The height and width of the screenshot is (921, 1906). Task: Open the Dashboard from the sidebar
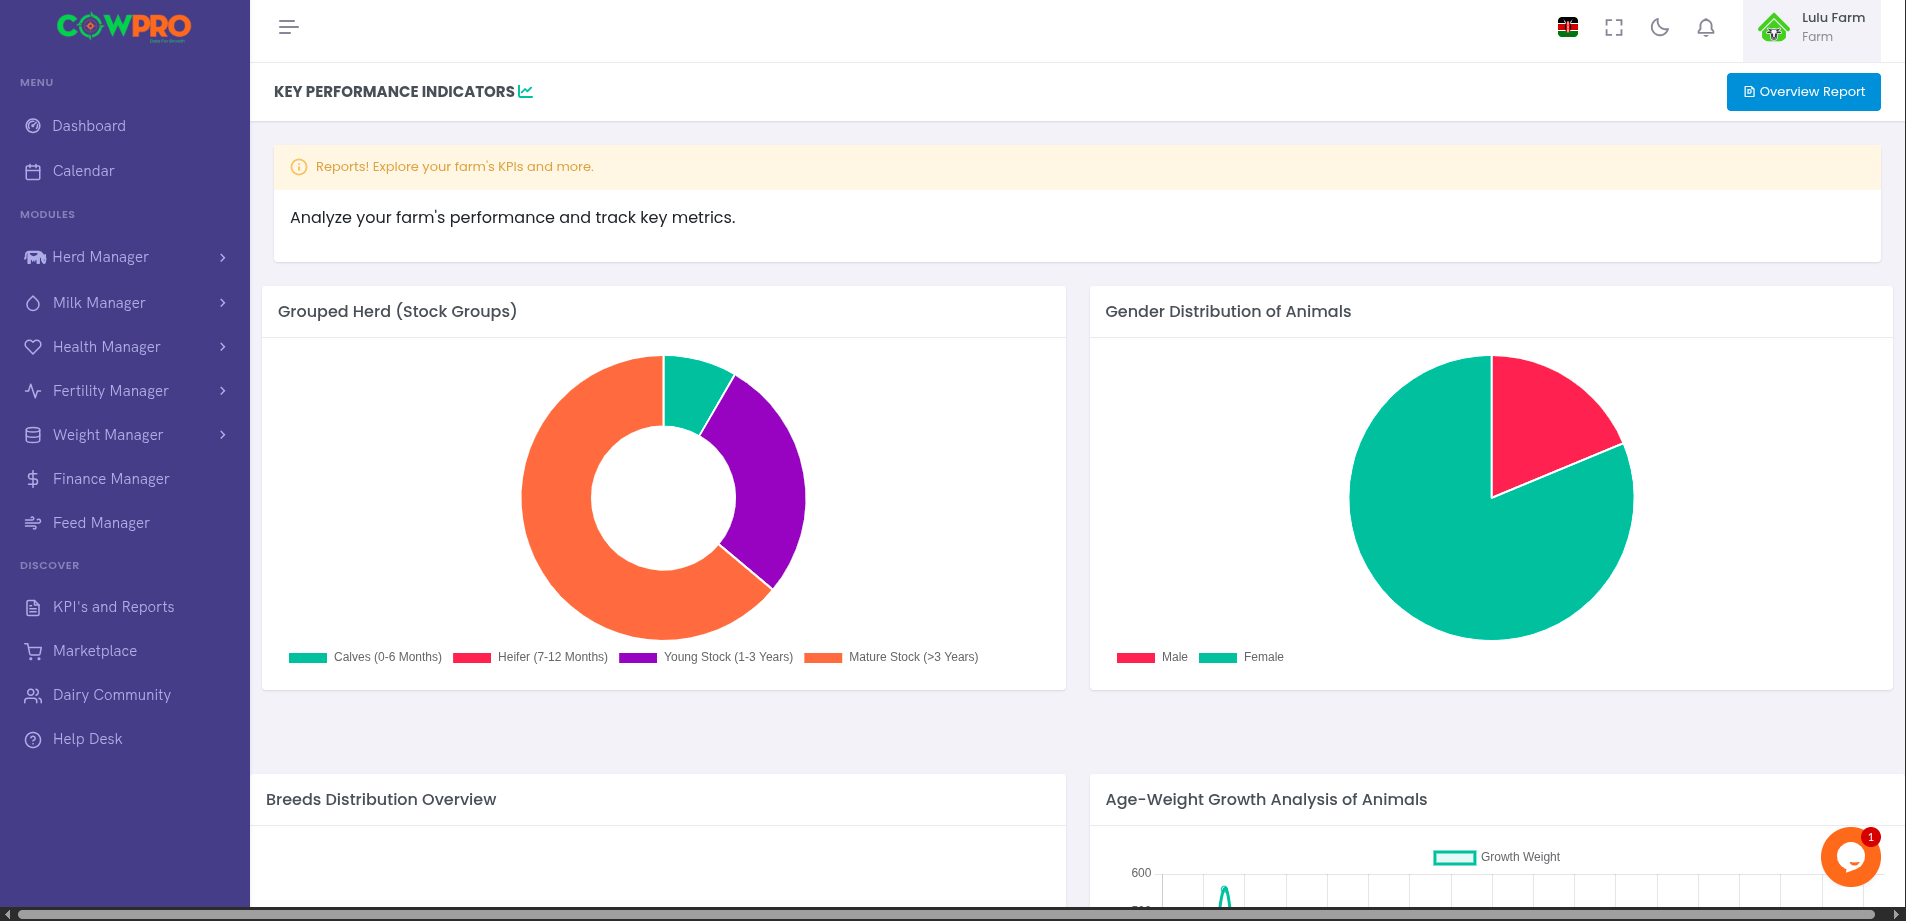click(x=88, y=126)
